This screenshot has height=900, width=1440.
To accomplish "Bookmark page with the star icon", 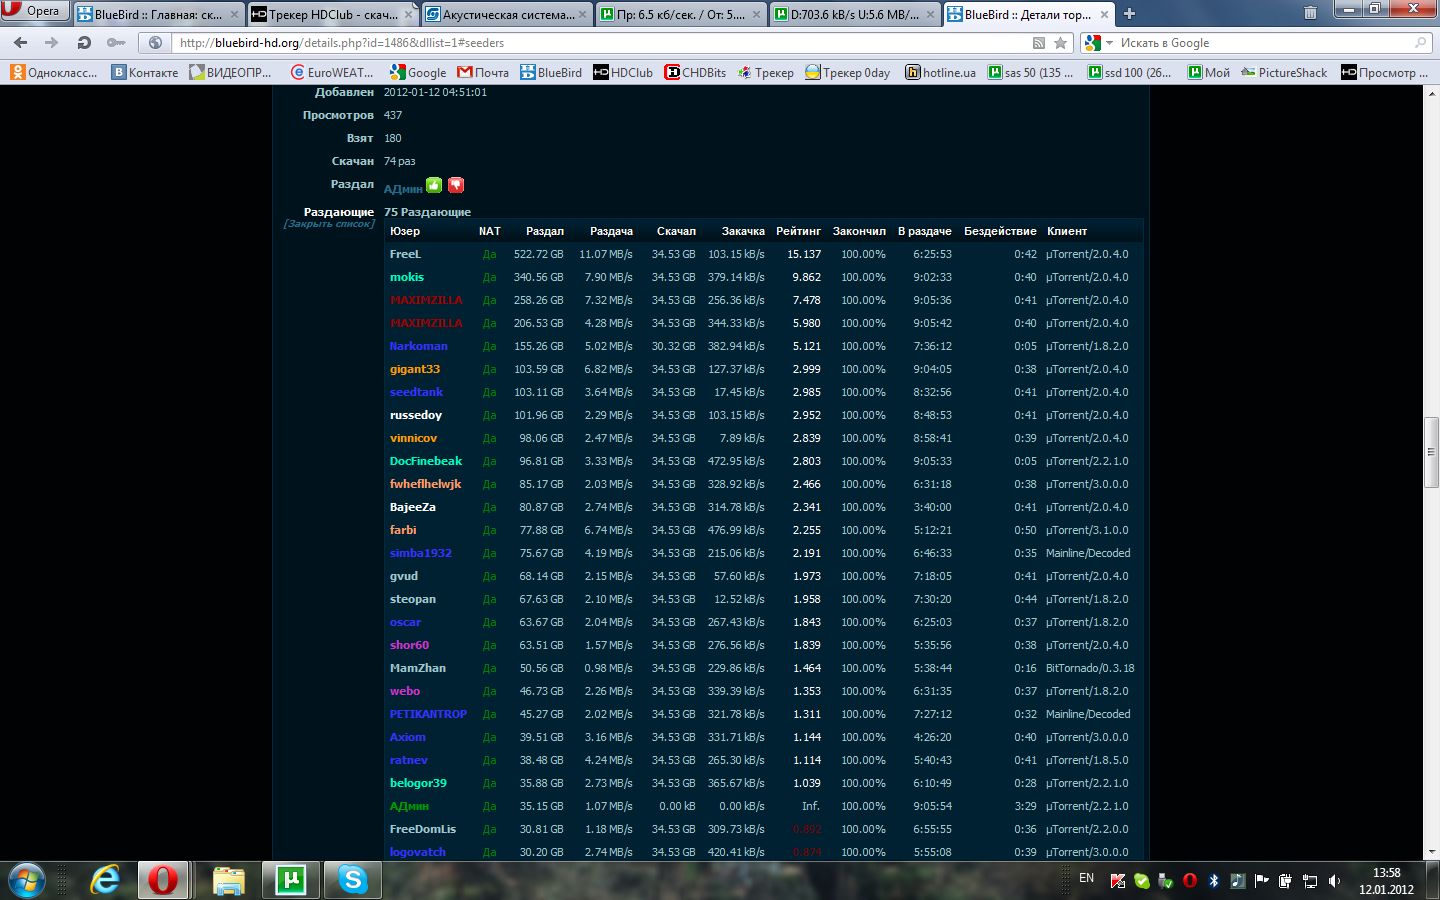I will [1061, 43].
